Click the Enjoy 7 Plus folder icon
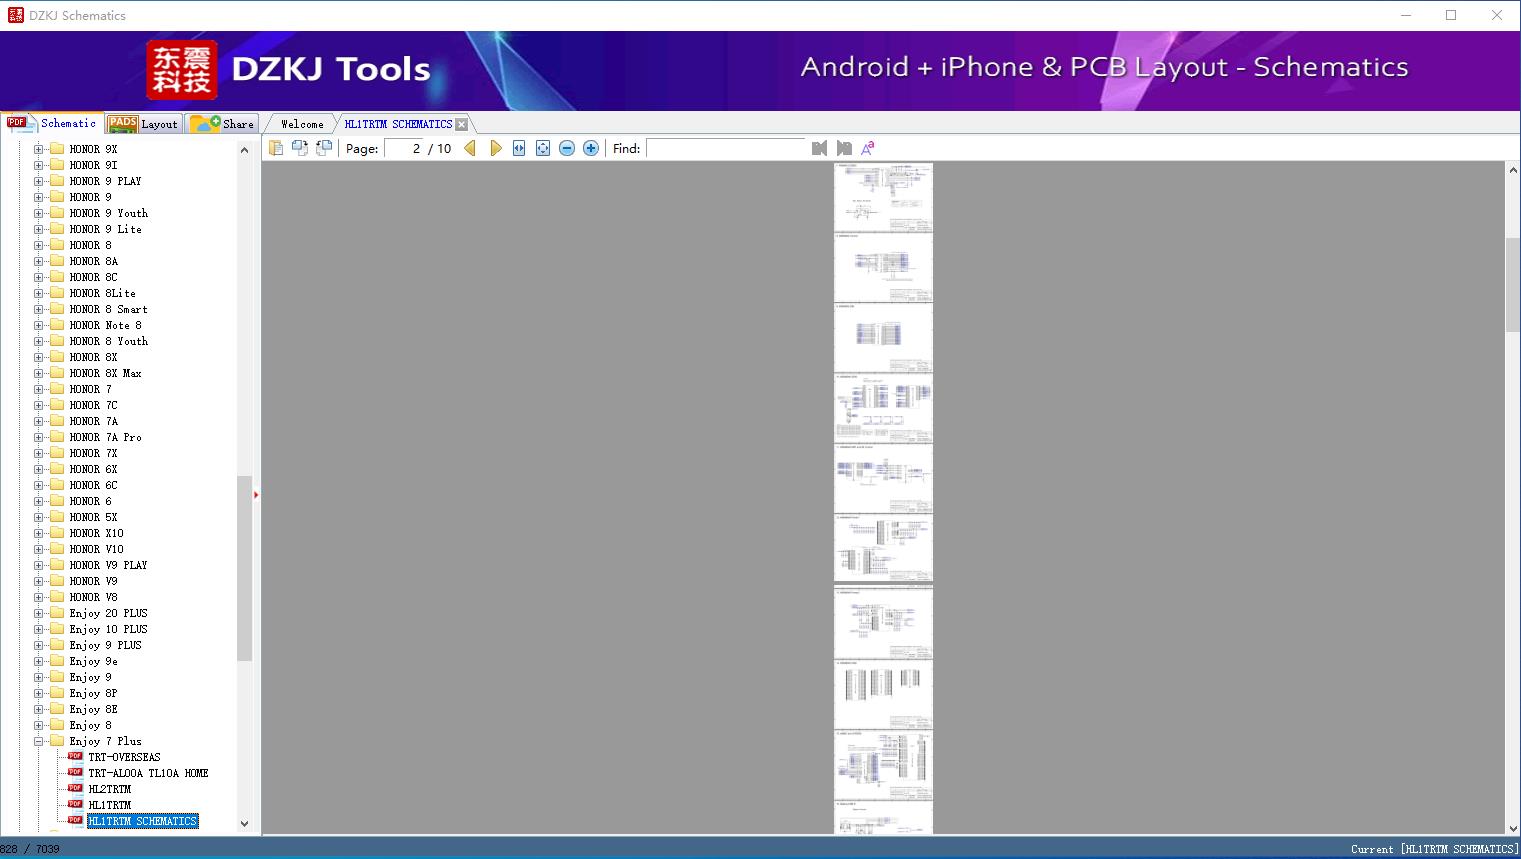Viewport: 1521px width, 859px height. (x=57, y=741)
